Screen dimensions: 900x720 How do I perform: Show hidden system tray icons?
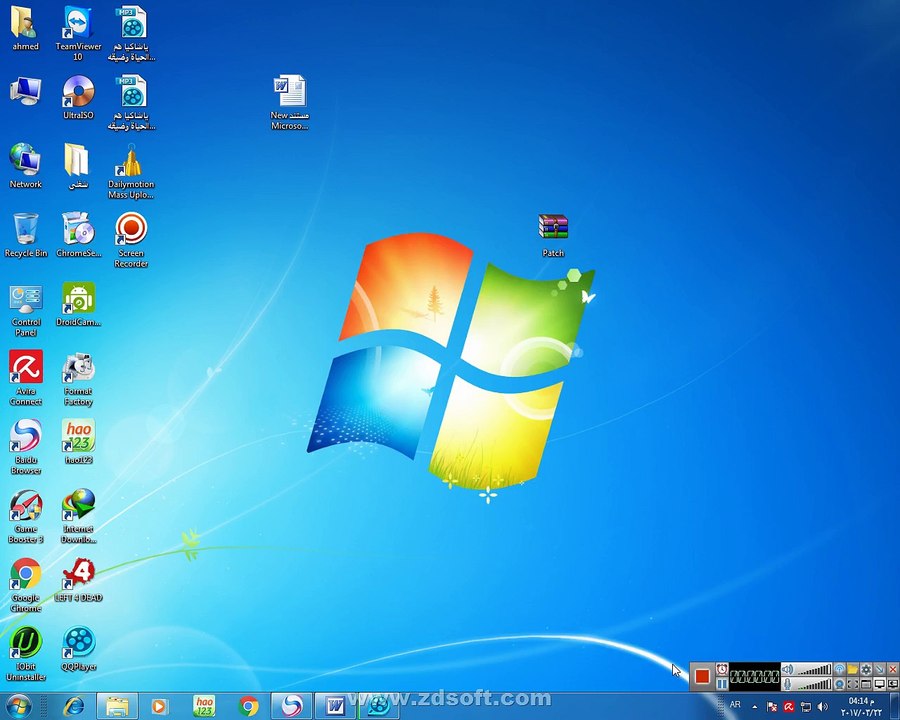click(755, 707)
